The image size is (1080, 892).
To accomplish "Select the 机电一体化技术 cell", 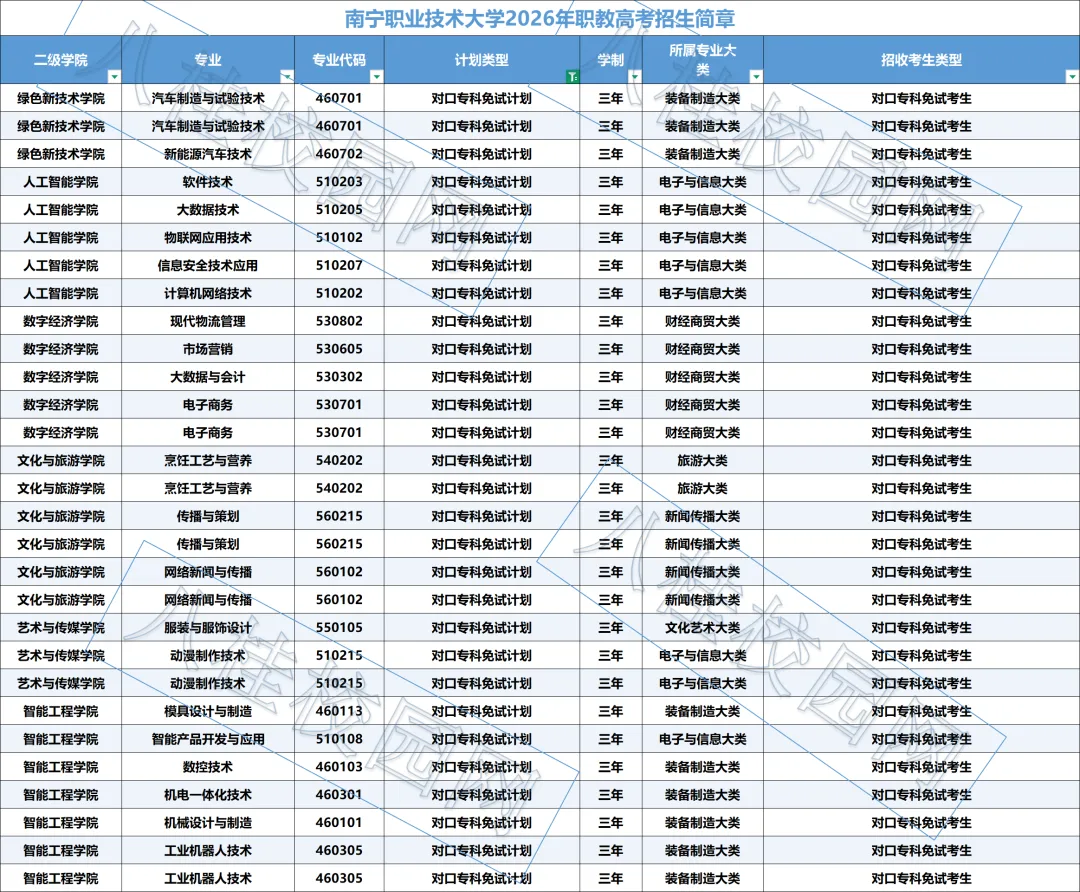I will [x=208, y=795].
